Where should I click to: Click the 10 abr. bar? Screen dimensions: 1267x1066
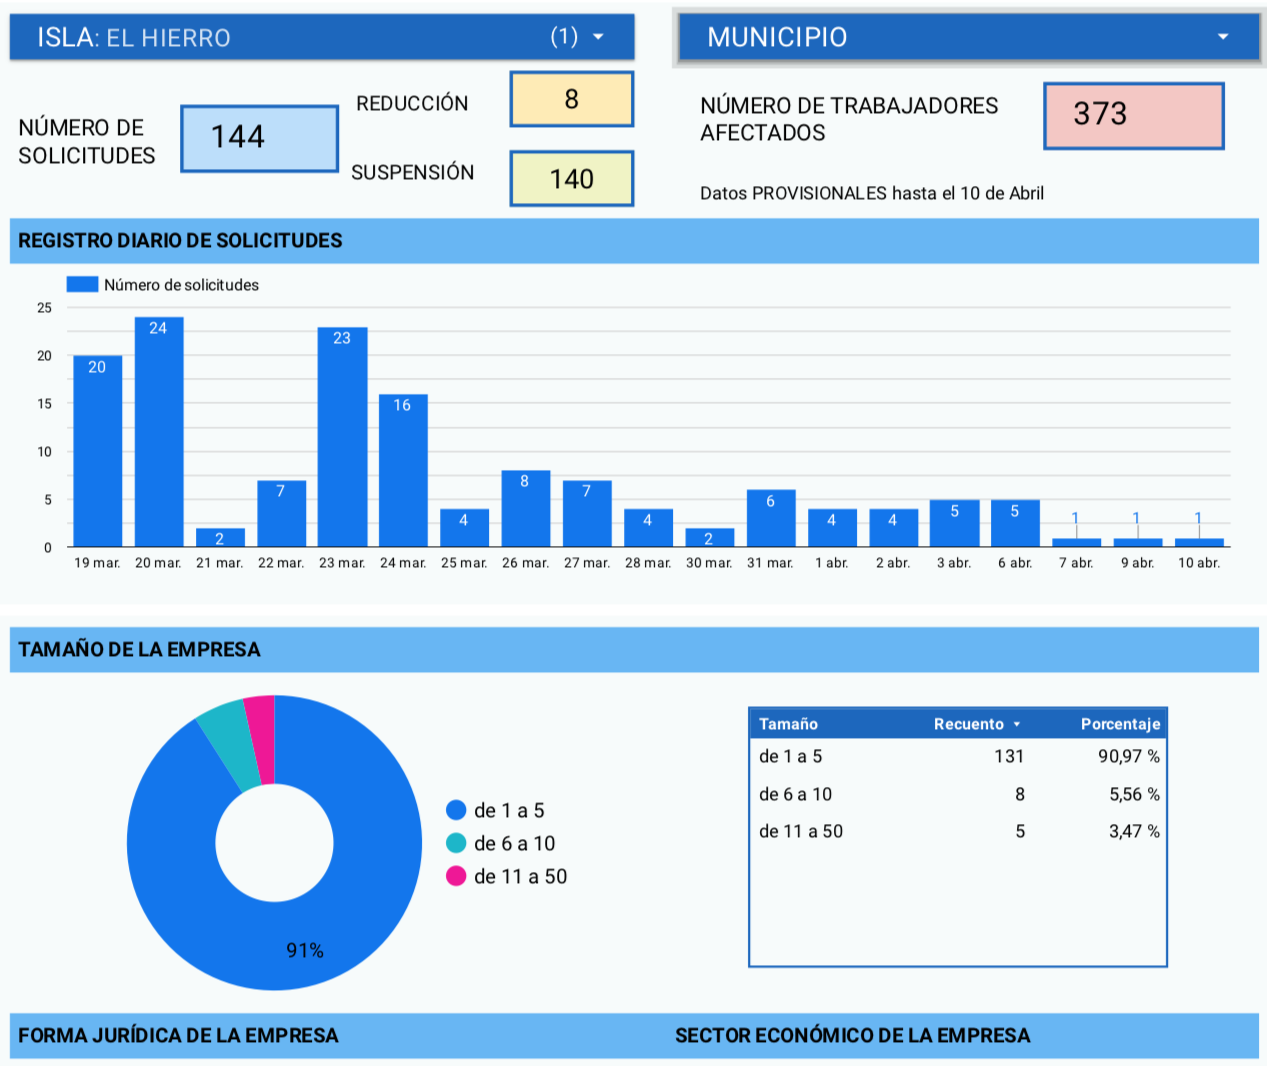1199,543
